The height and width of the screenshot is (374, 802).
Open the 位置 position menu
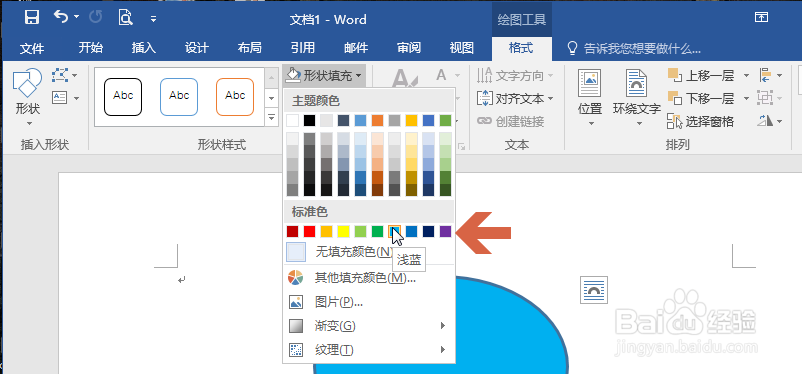click(x=589, y=98)
